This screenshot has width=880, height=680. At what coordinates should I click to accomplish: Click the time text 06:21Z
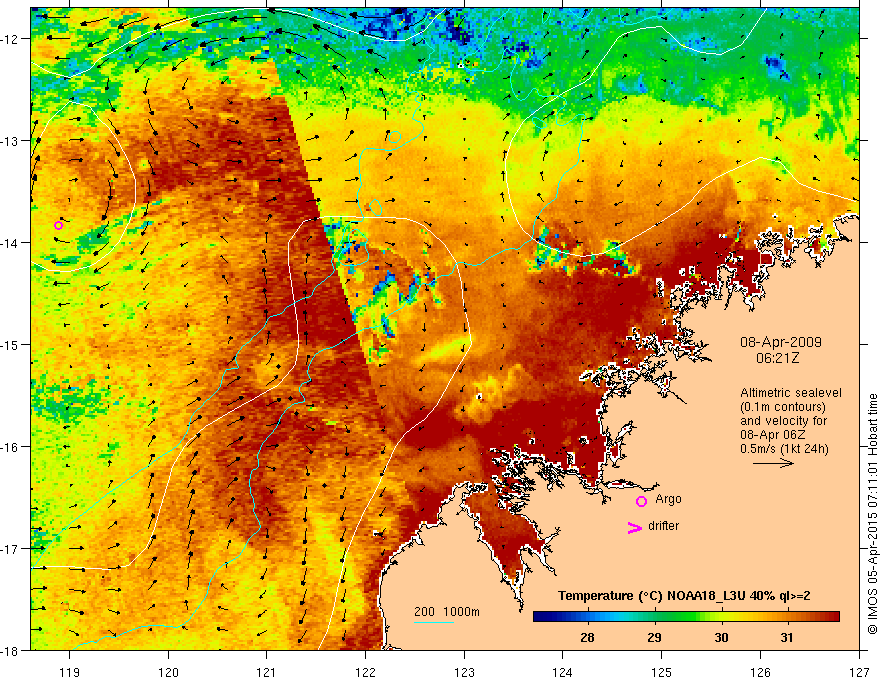click(x=778, y=358)
